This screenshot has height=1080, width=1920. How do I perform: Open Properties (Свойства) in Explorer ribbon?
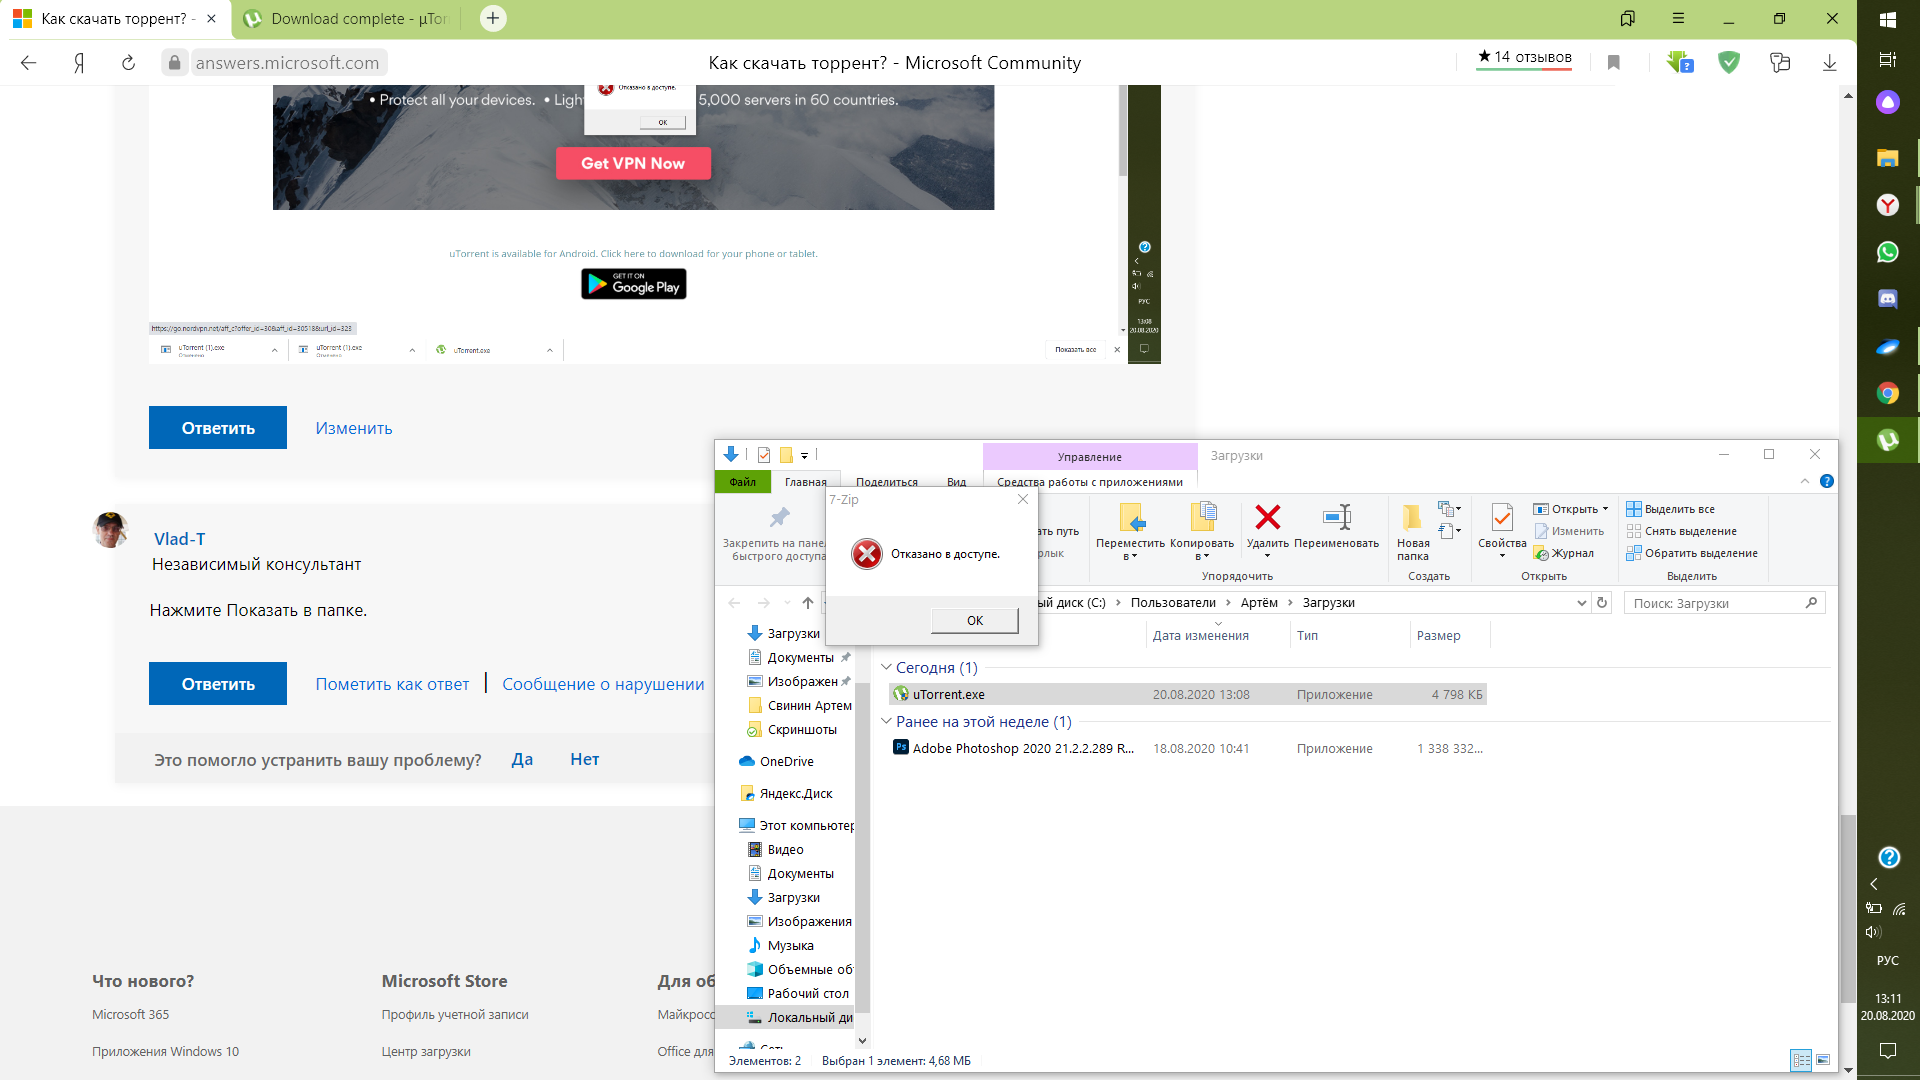pos(1502,530)
